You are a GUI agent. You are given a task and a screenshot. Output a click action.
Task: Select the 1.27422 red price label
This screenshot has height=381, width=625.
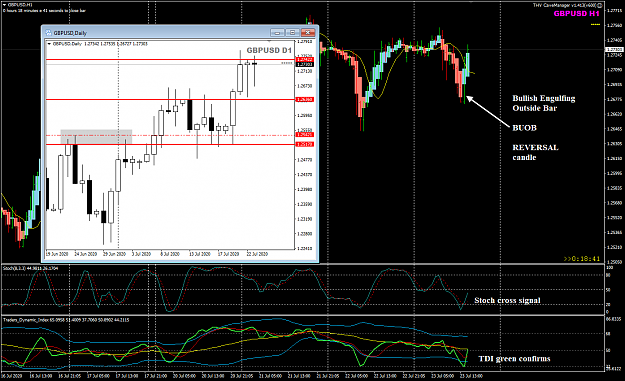click(305, 60)
